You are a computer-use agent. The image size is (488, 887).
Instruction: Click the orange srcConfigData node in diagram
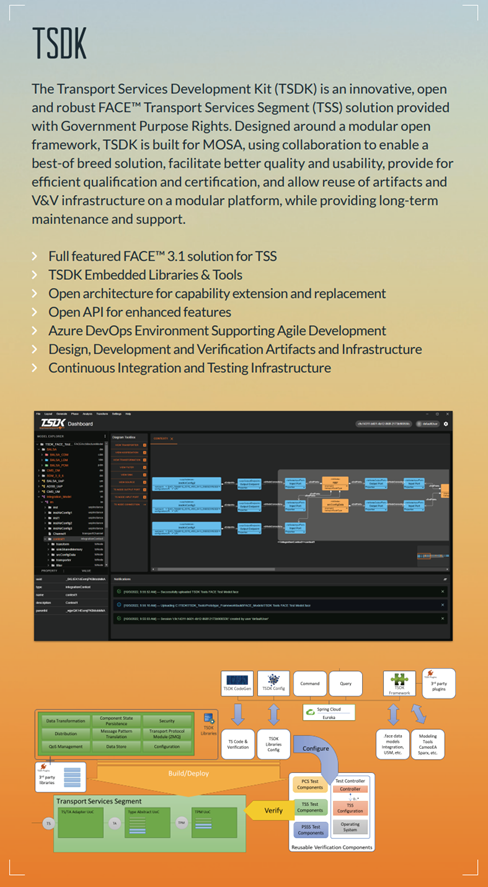click(335, 506)
